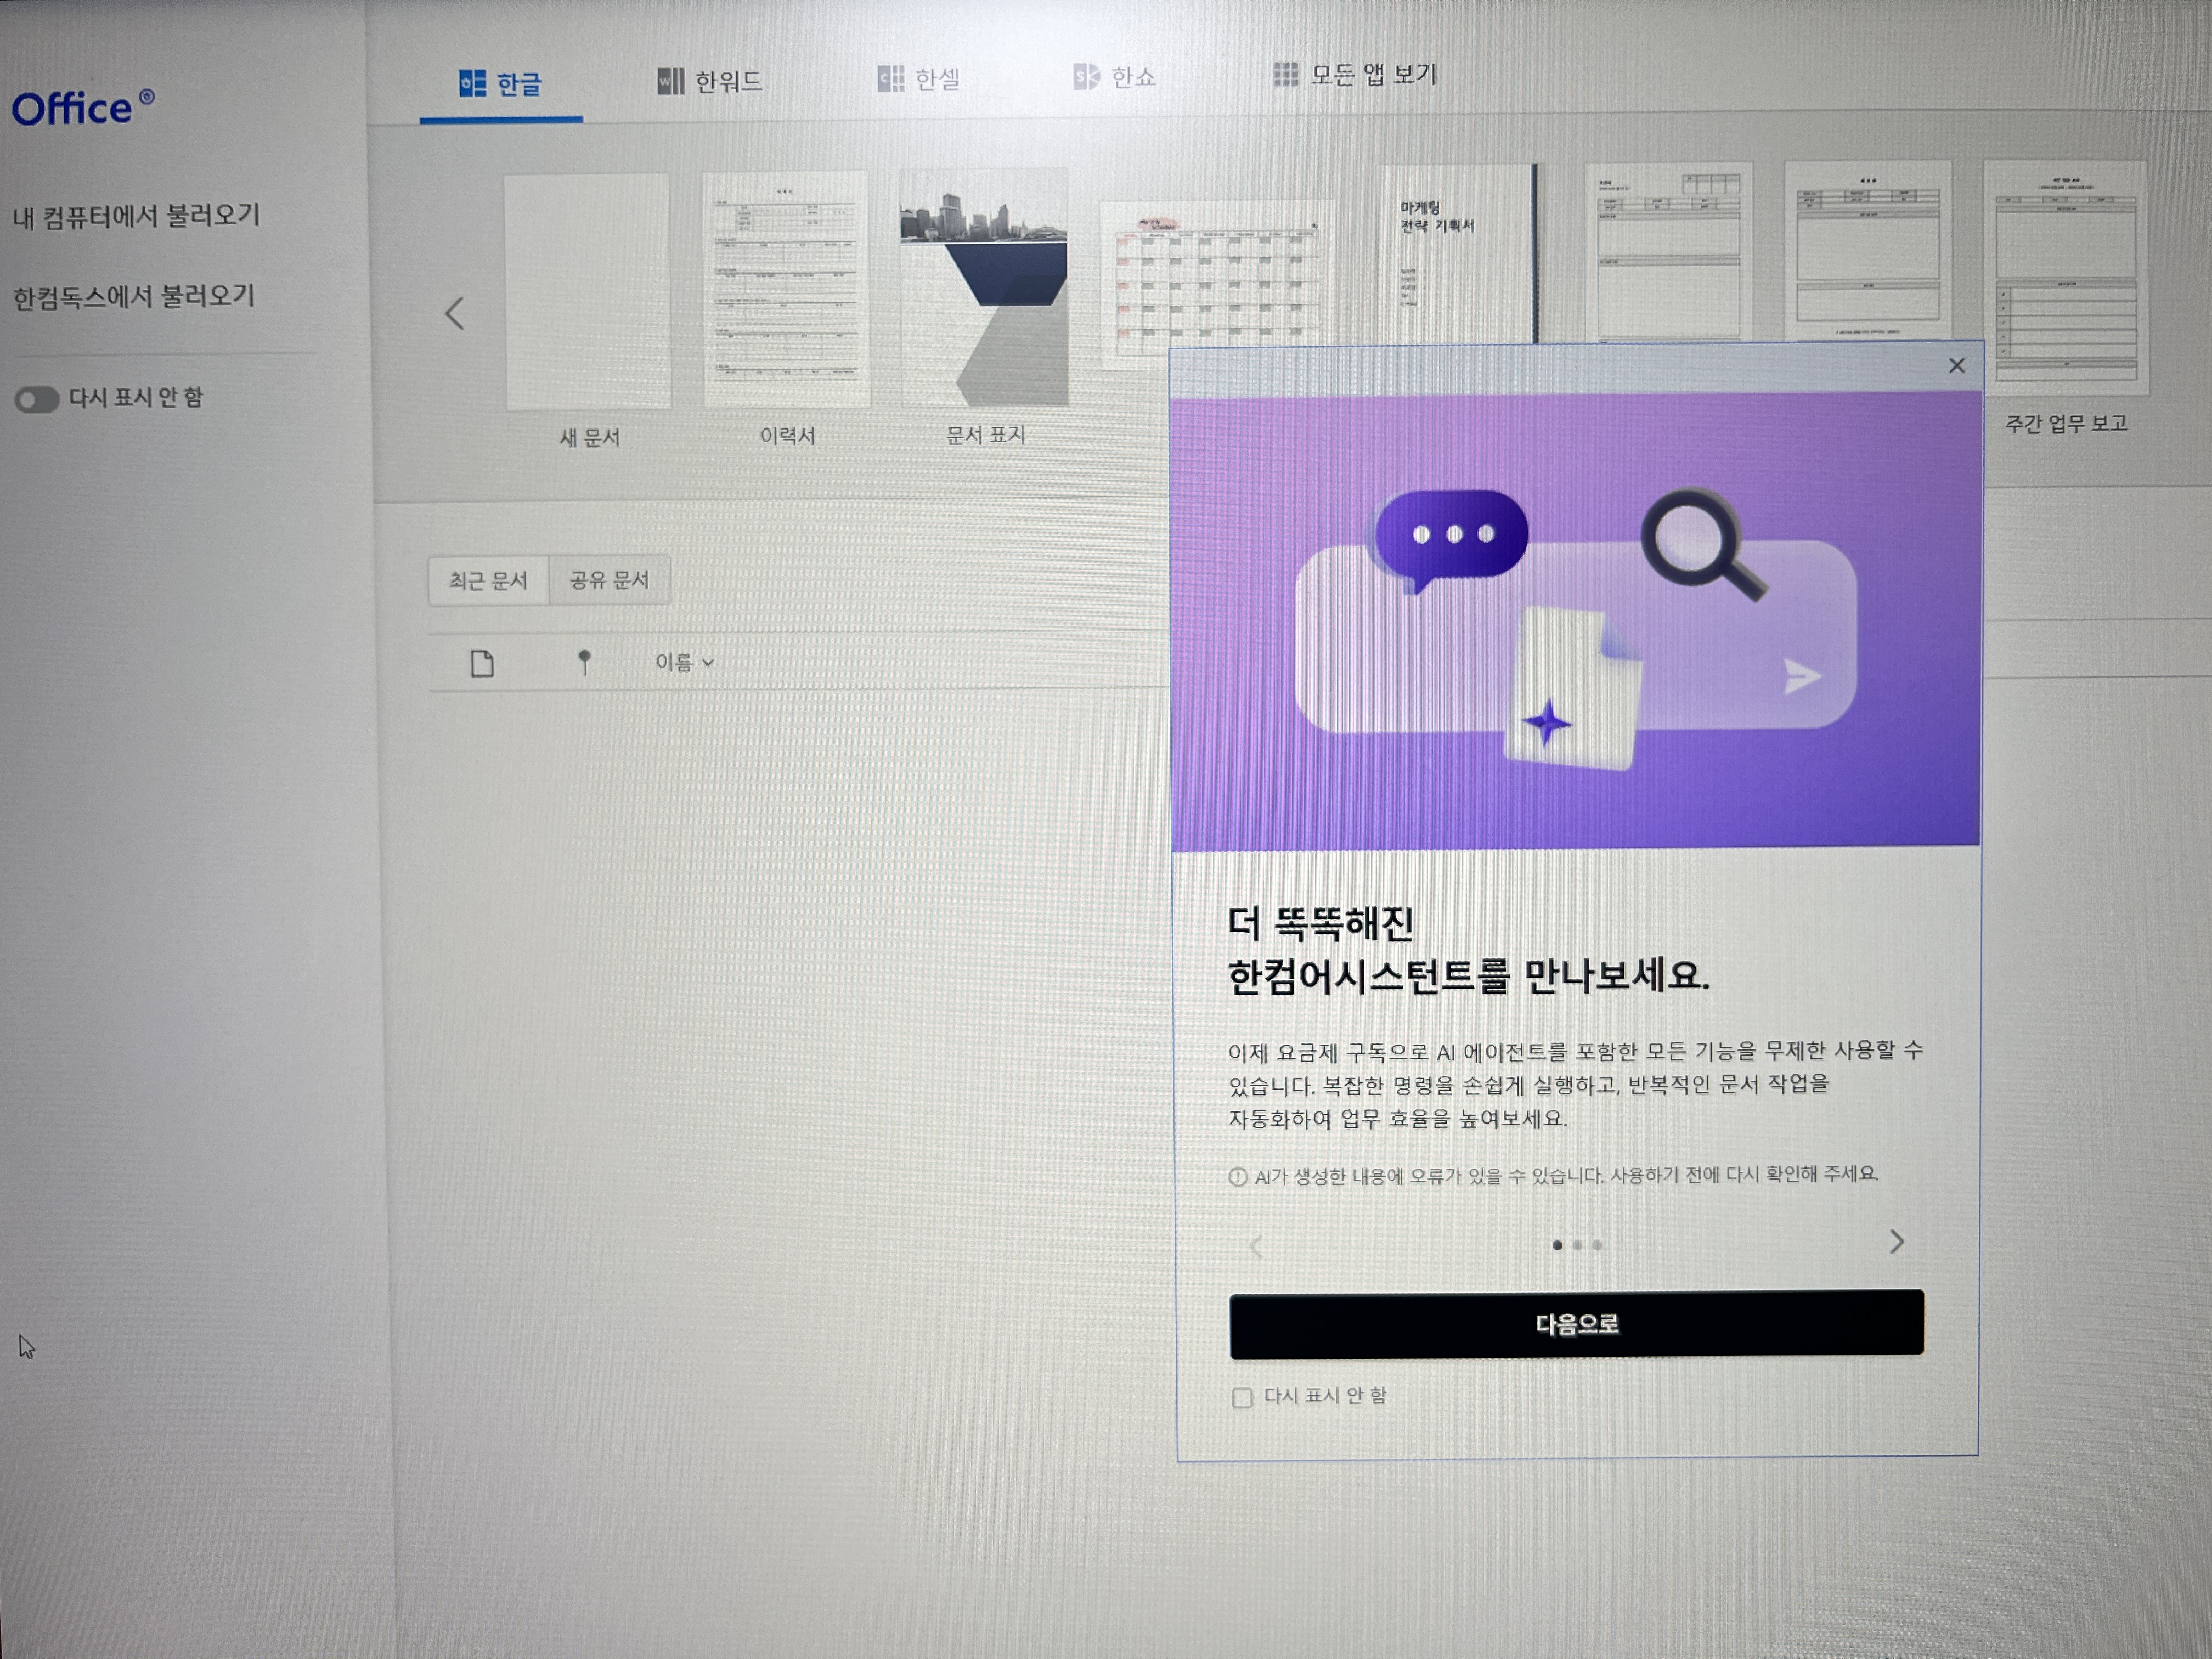Go to previous slide in popup
This screenshot has height=1659, width=2212.
click(1256, 1246)
